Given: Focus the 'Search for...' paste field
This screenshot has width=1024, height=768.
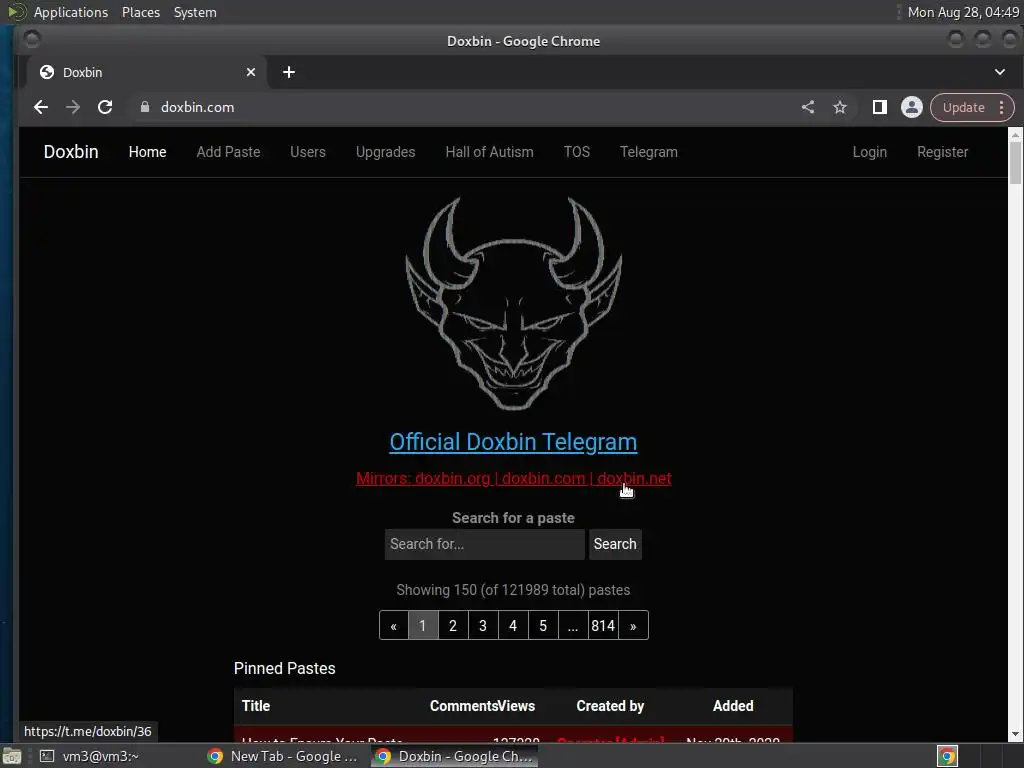Looking at the screenshot, I should tap(485, 544).
